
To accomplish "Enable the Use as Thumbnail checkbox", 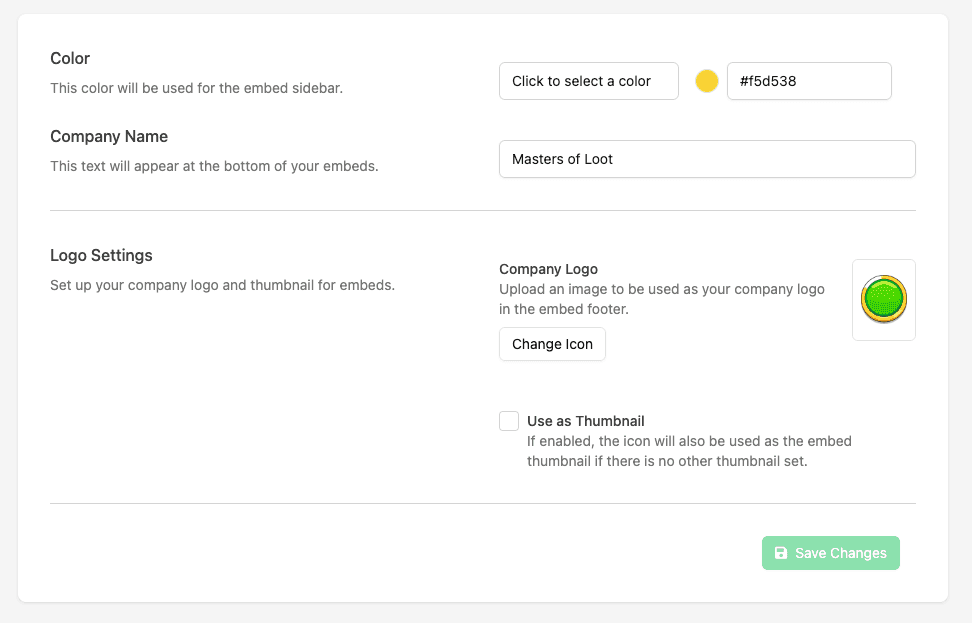I will (x=509, y=421).
